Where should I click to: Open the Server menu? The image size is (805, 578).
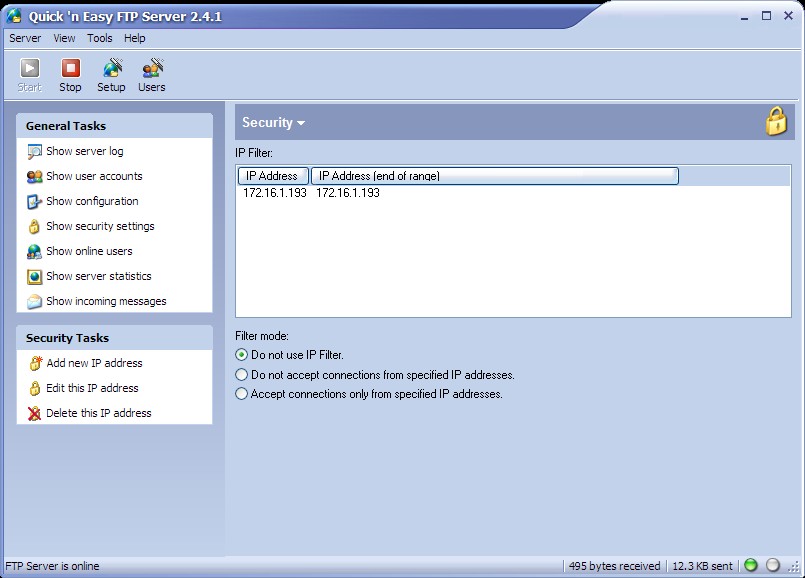[x=25, y=38]
